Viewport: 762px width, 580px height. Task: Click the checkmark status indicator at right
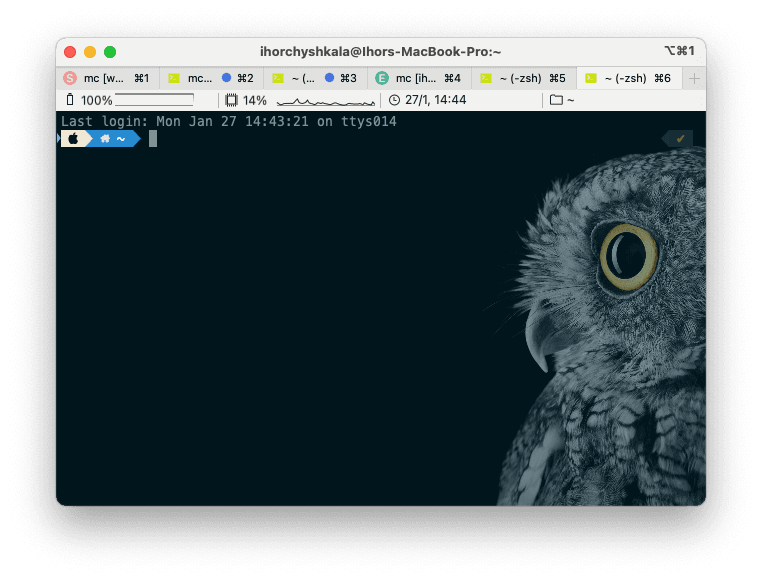[680, 139]
